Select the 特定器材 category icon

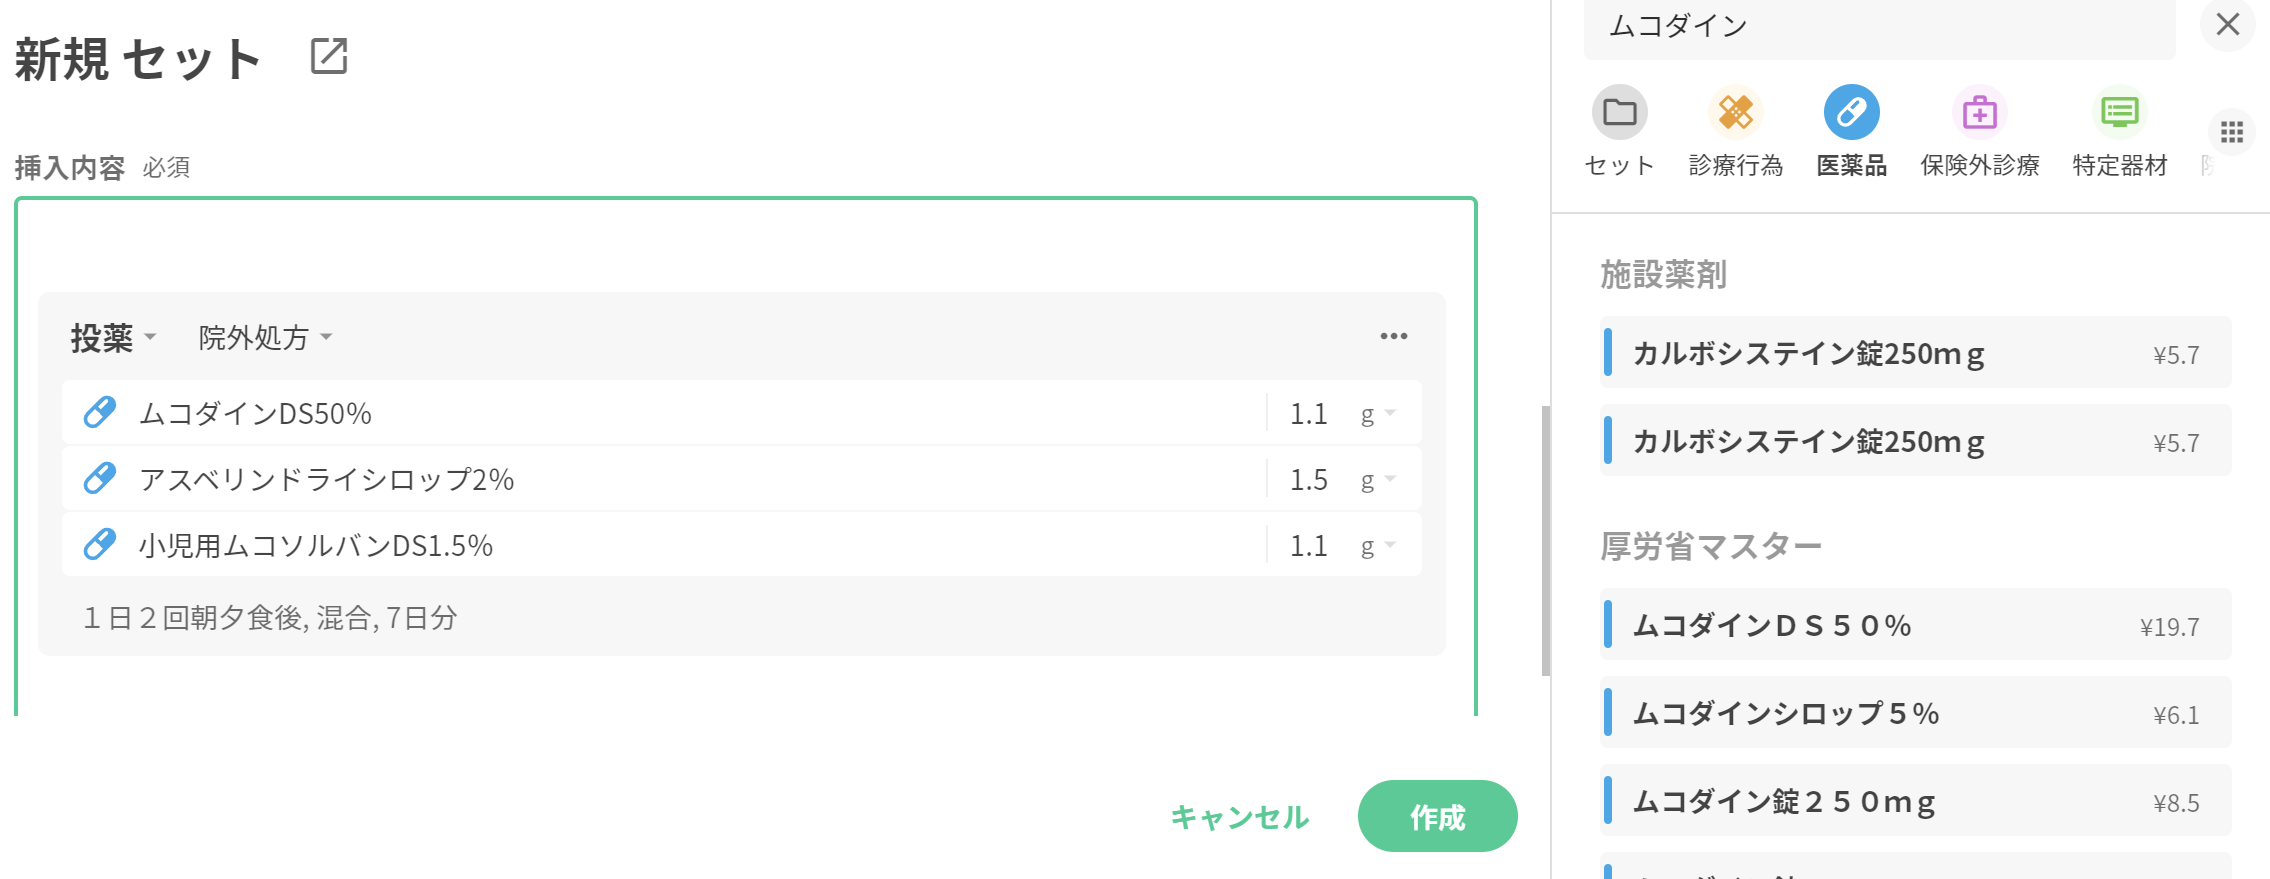(x=2119, y=112)
